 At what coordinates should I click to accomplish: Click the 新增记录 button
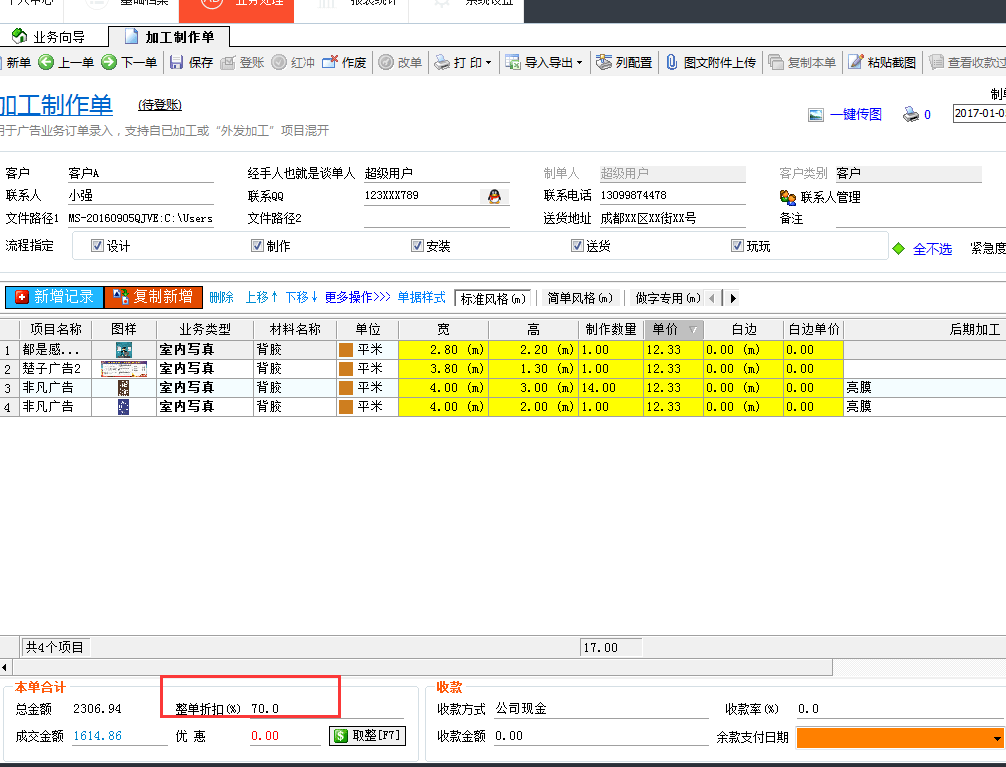(x=53, y=297)
